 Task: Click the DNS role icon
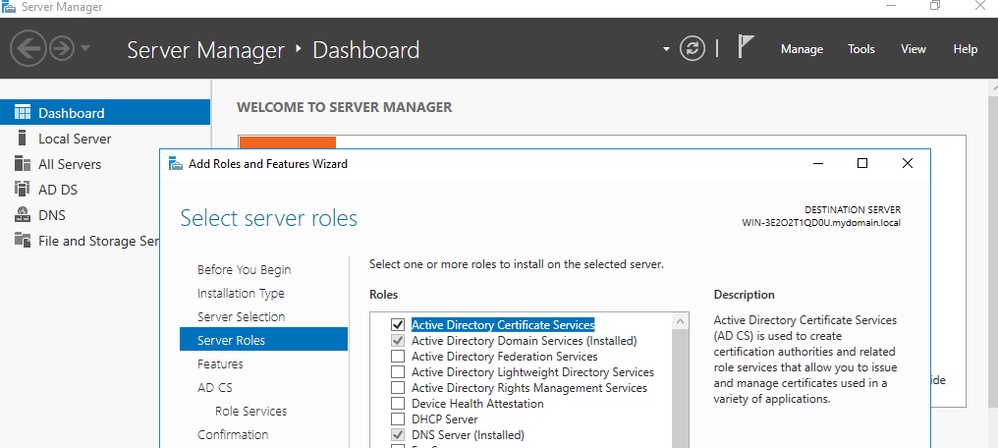coord(22,214)
